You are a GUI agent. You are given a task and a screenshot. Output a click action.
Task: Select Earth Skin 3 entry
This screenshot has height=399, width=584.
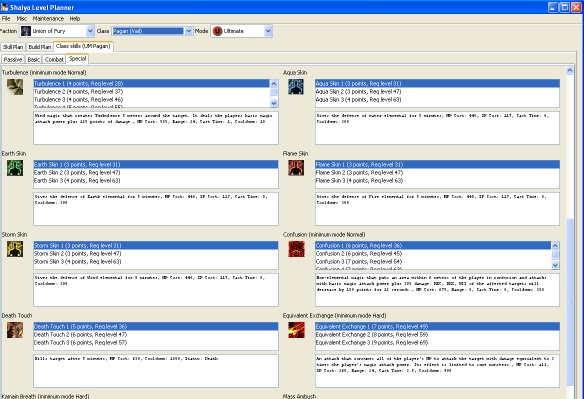156,181
